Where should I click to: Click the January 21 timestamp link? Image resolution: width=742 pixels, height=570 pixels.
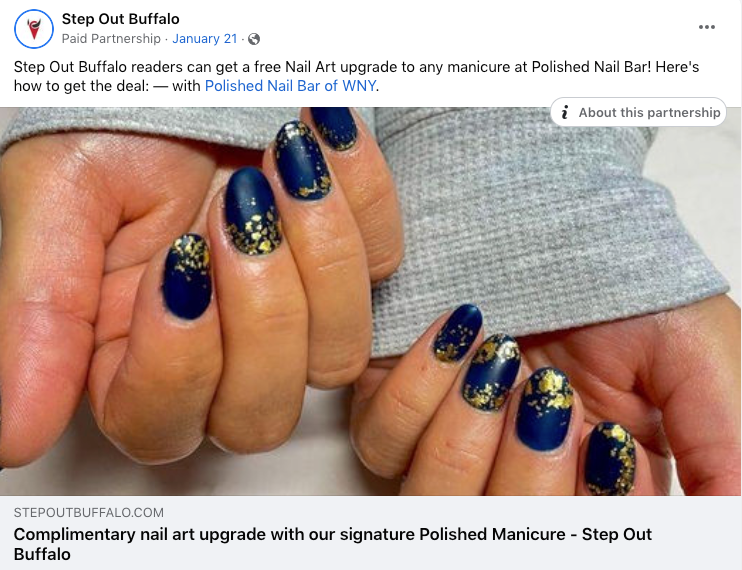[x=204, y=39]
